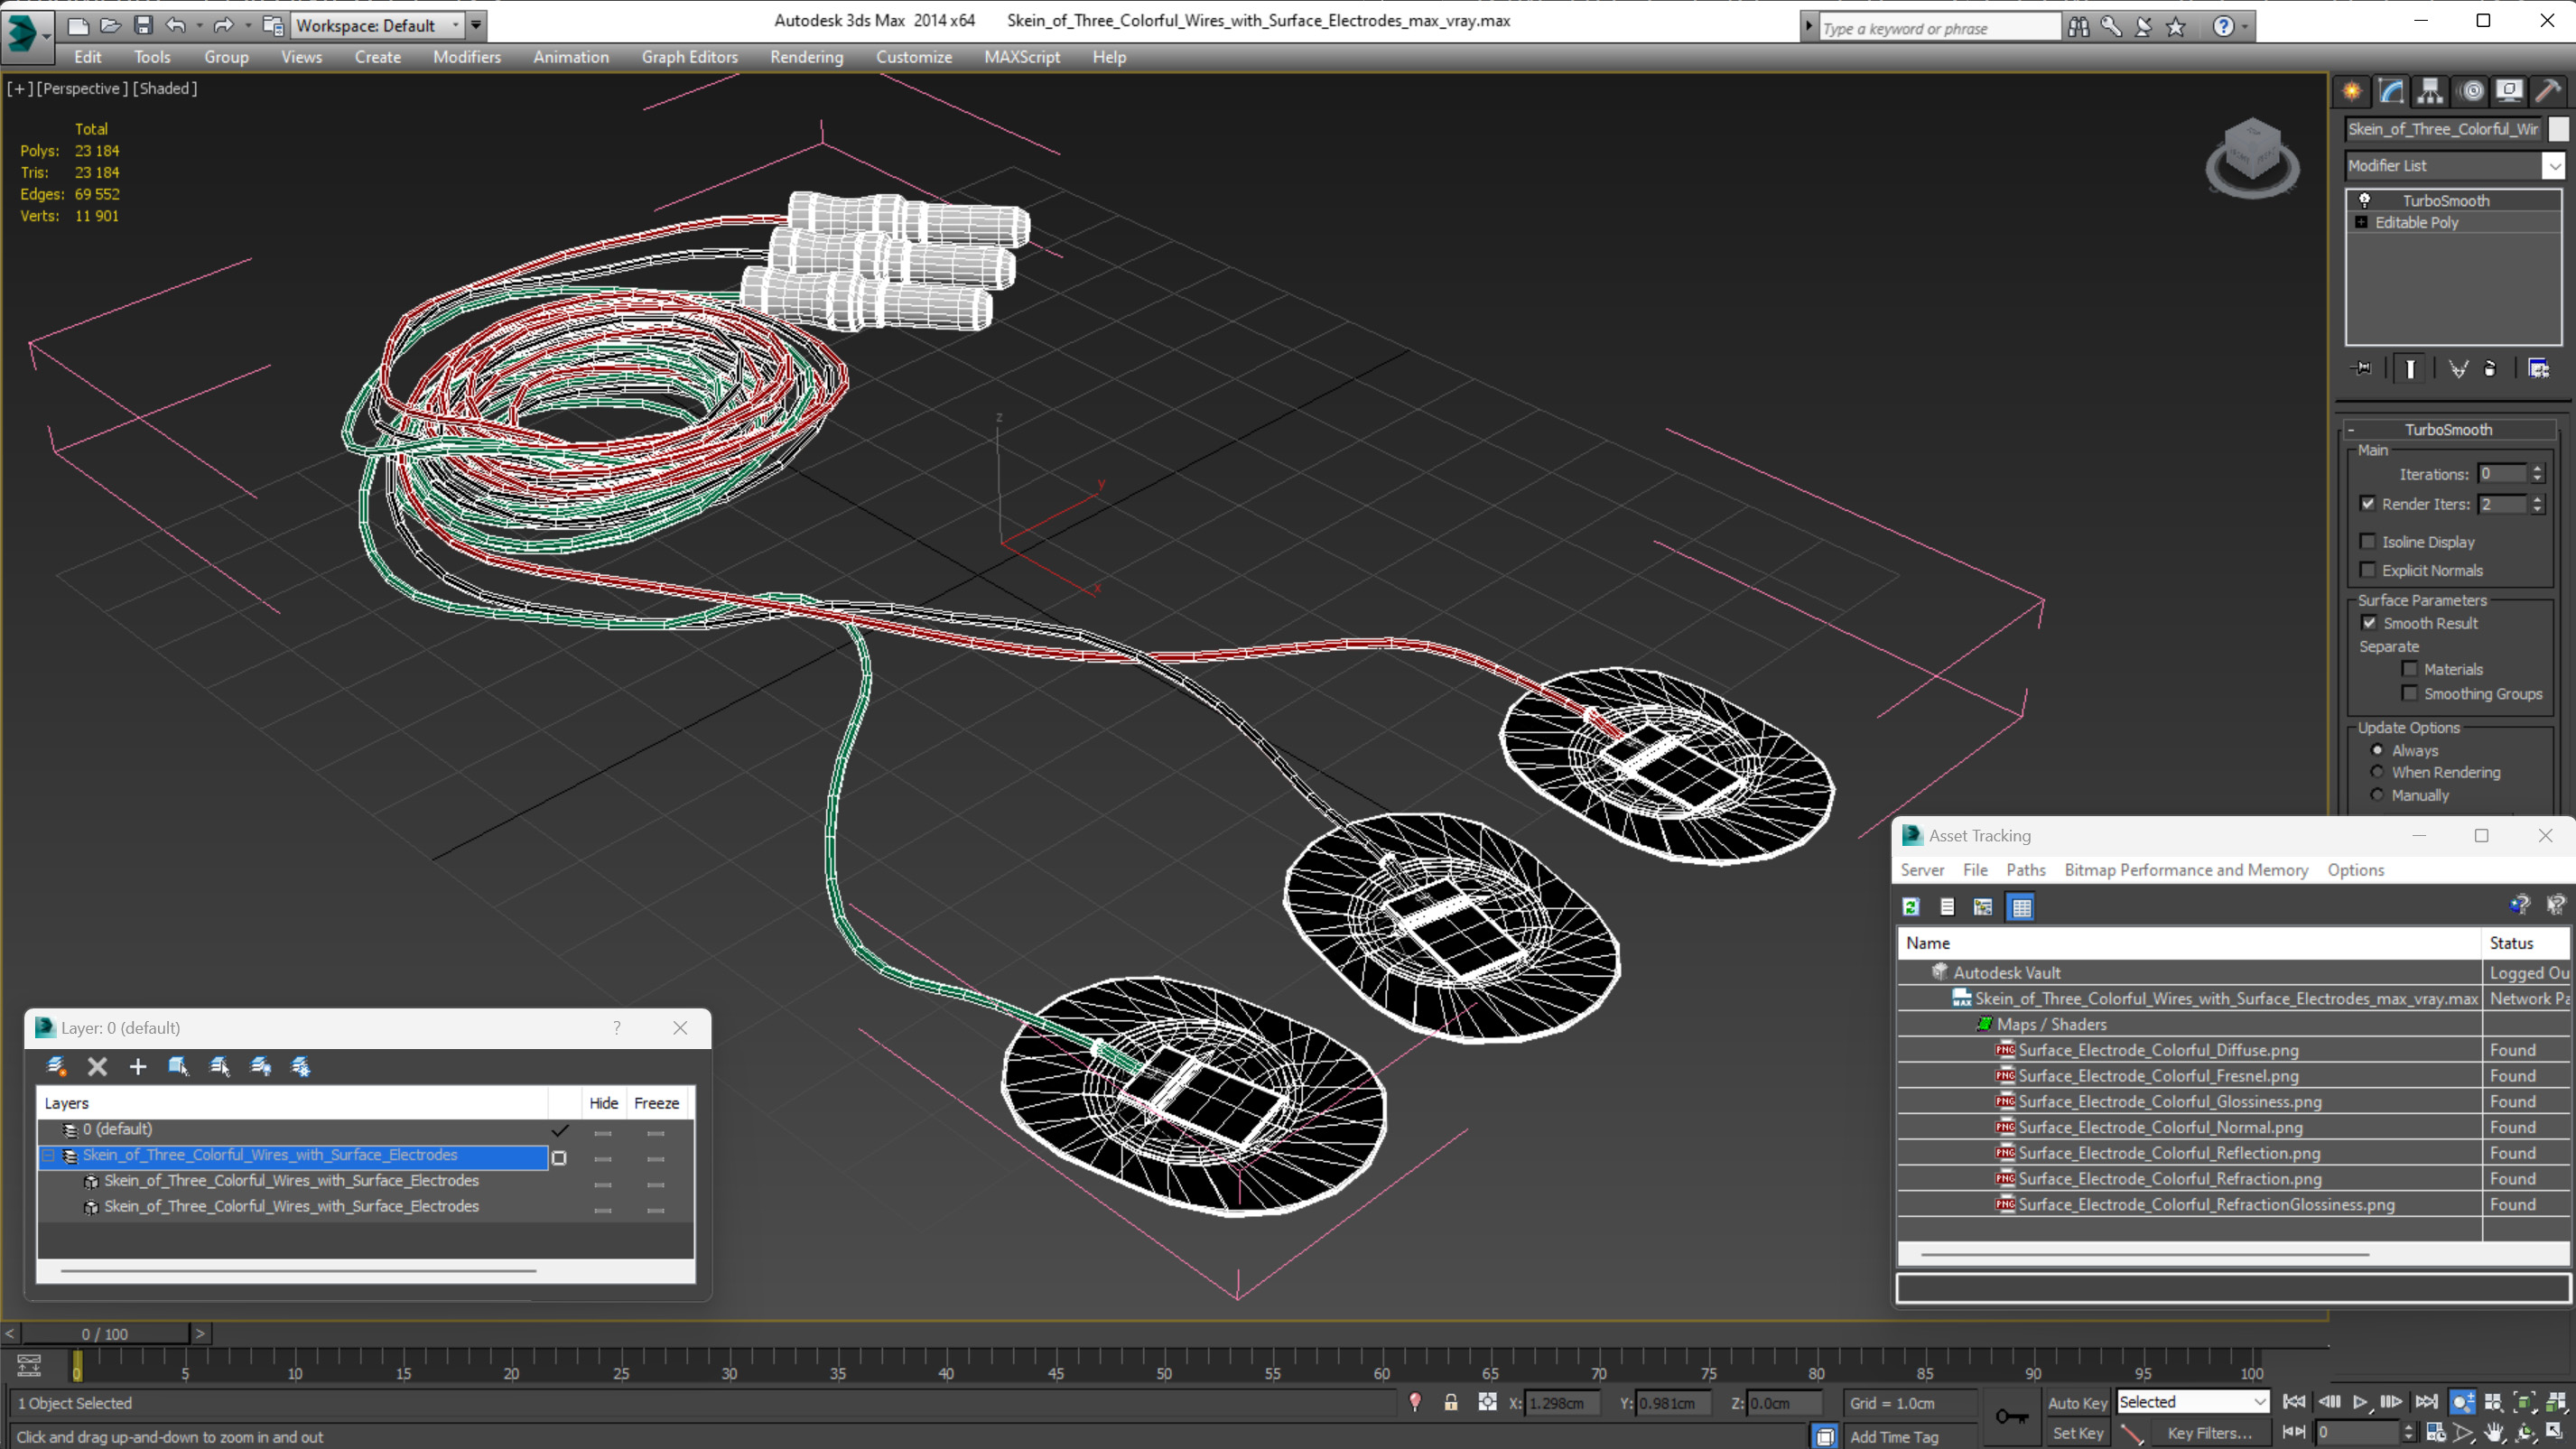Viewport: 2576px width, 1449px height.
Task: Open the MAXScript menu
Action: (x=1021, y=57)
